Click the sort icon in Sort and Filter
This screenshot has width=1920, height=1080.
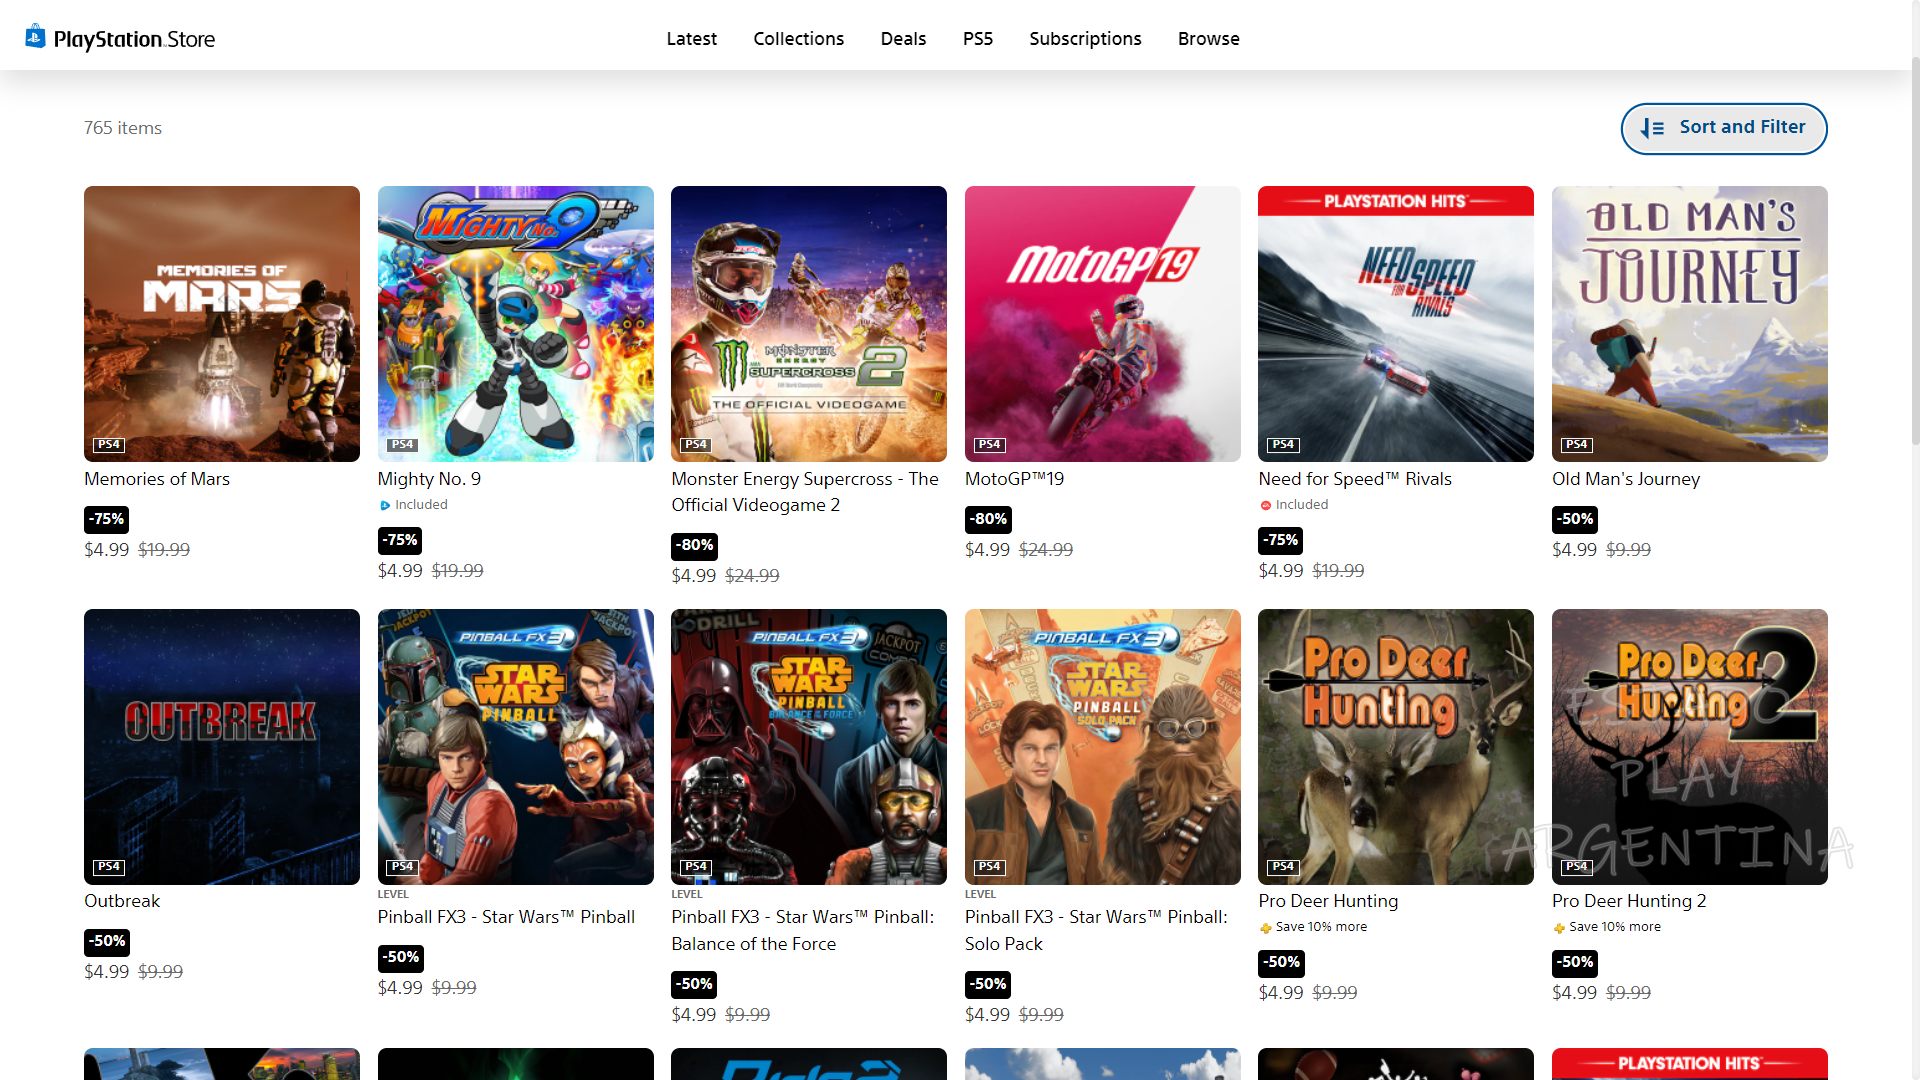click(1652, 128)
